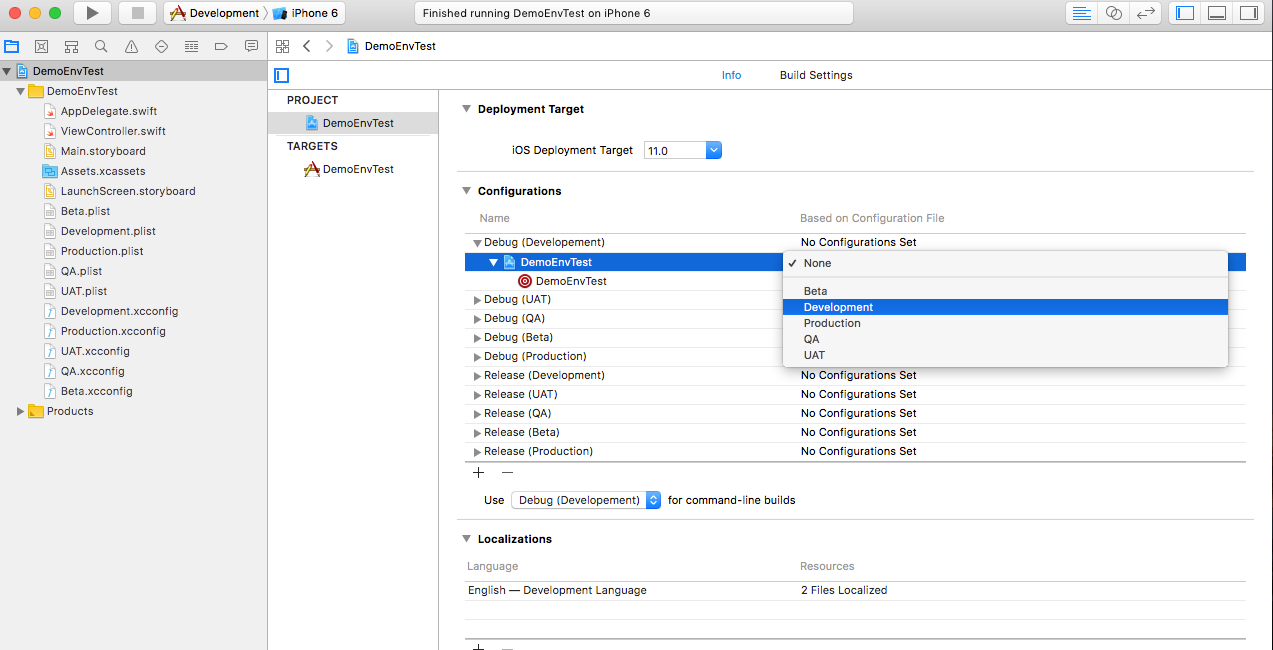Switch to the Build Settings tab
1273x650 pixels.
(816, 75)
